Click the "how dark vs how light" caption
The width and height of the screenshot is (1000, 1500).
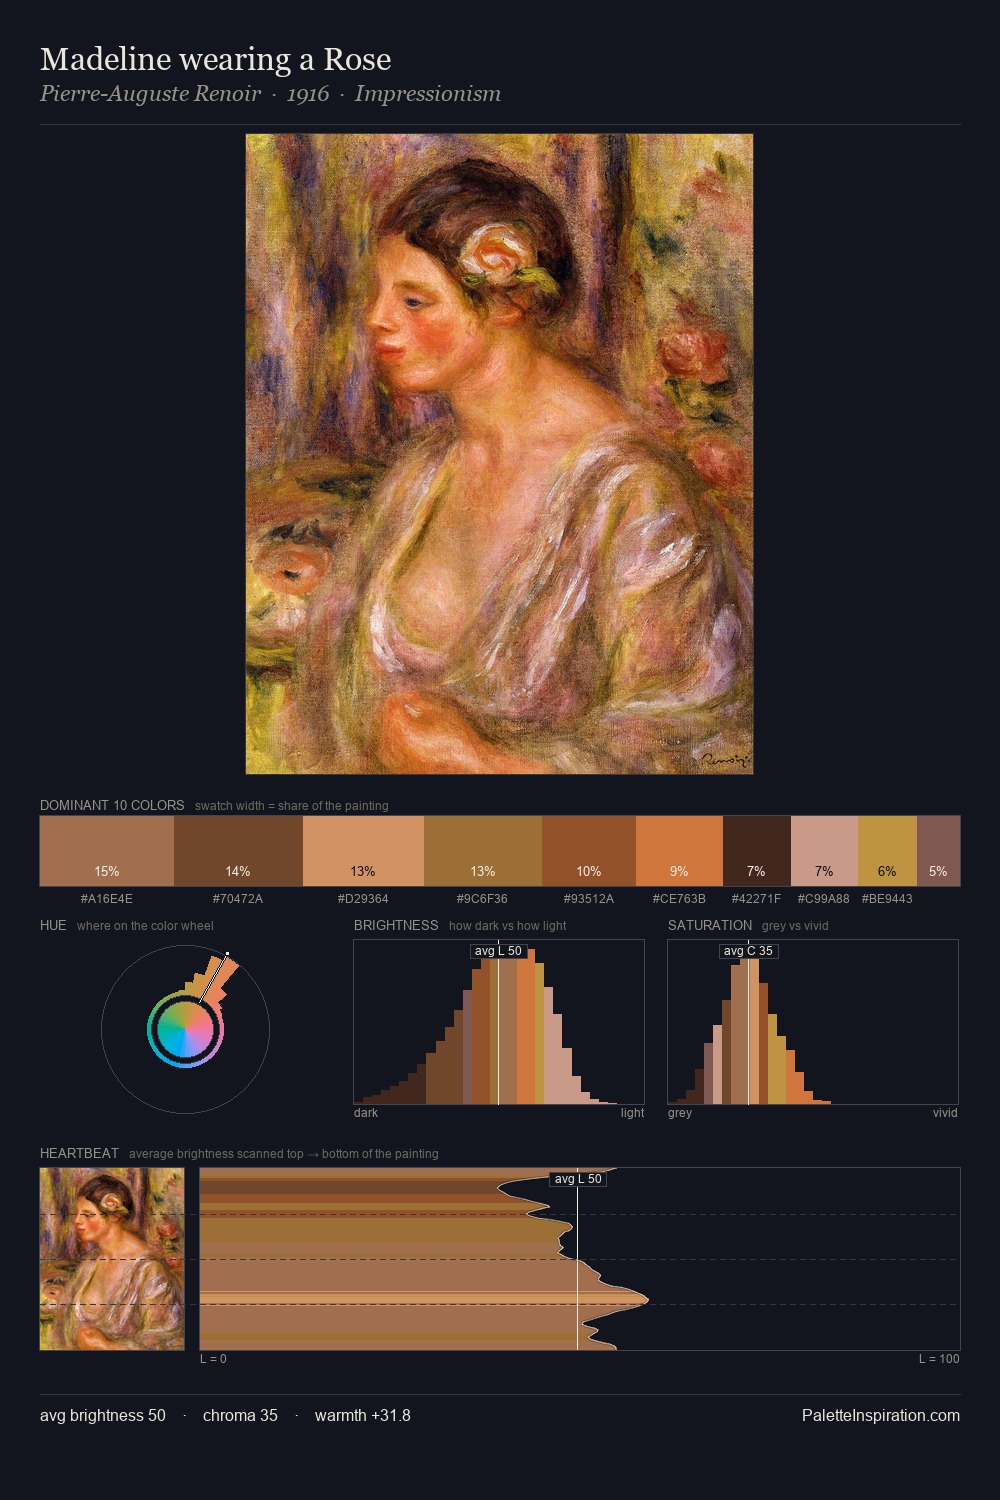click(508, 925)
